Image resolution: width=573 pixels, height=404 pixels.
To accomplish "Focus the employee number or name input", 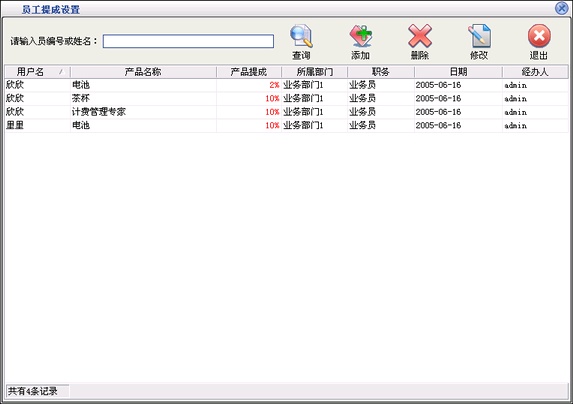I will 188,41.
